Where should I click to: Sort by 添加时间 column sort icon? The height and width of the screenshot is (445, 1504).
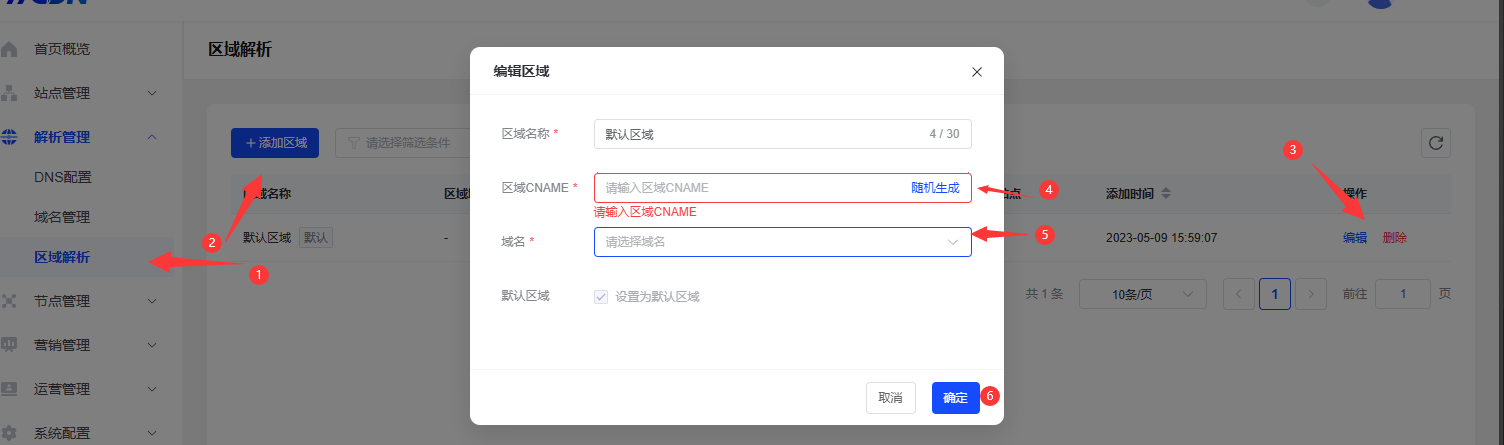tap(1165, 193)
